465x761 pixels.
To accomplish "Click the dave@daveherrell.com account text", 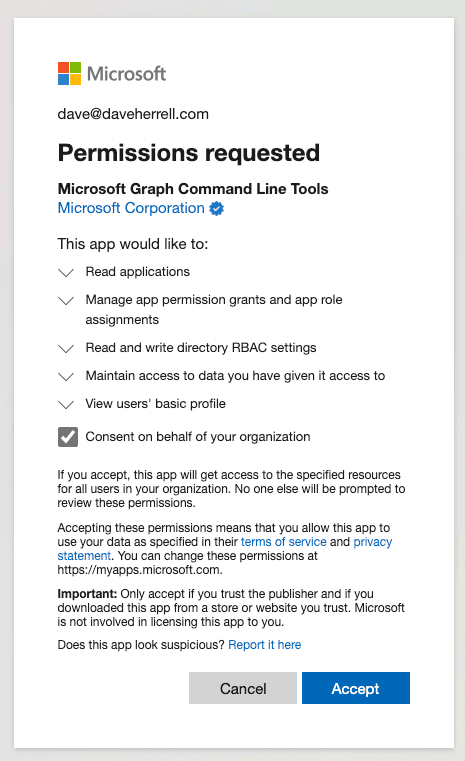I will point(133,114).
